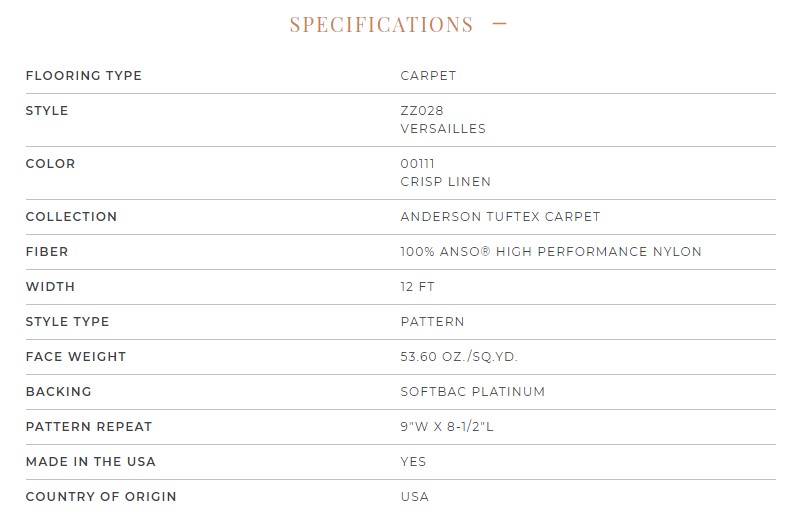Click the PATTERN style type value
The width and height of the screenshot is (799, 525).
pyautogui.click(x=432, y=322)
